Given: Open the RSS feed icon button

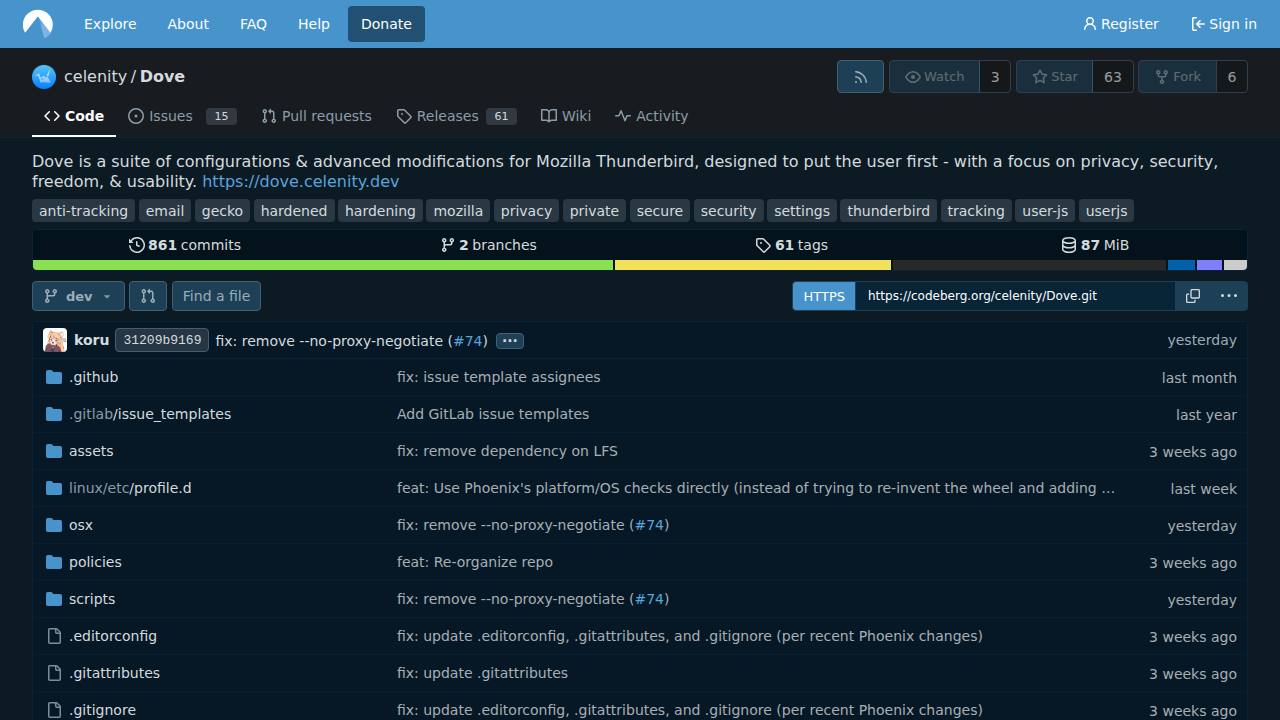Looking at the screenshot, I should (860, 77).
